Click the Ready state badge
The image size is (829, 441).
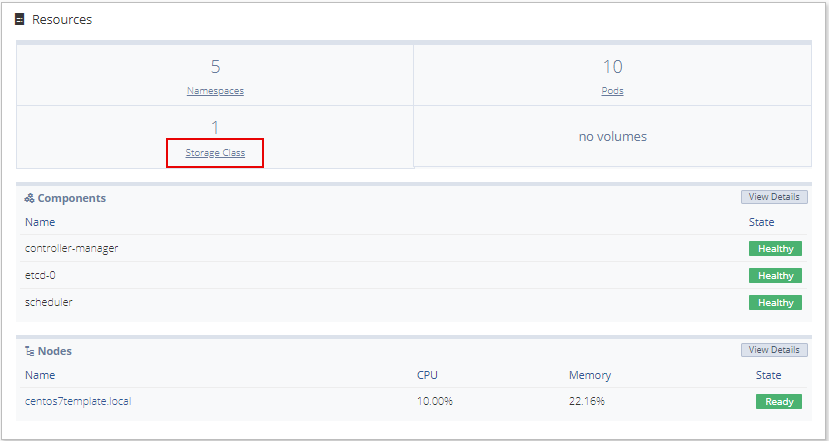779,401
